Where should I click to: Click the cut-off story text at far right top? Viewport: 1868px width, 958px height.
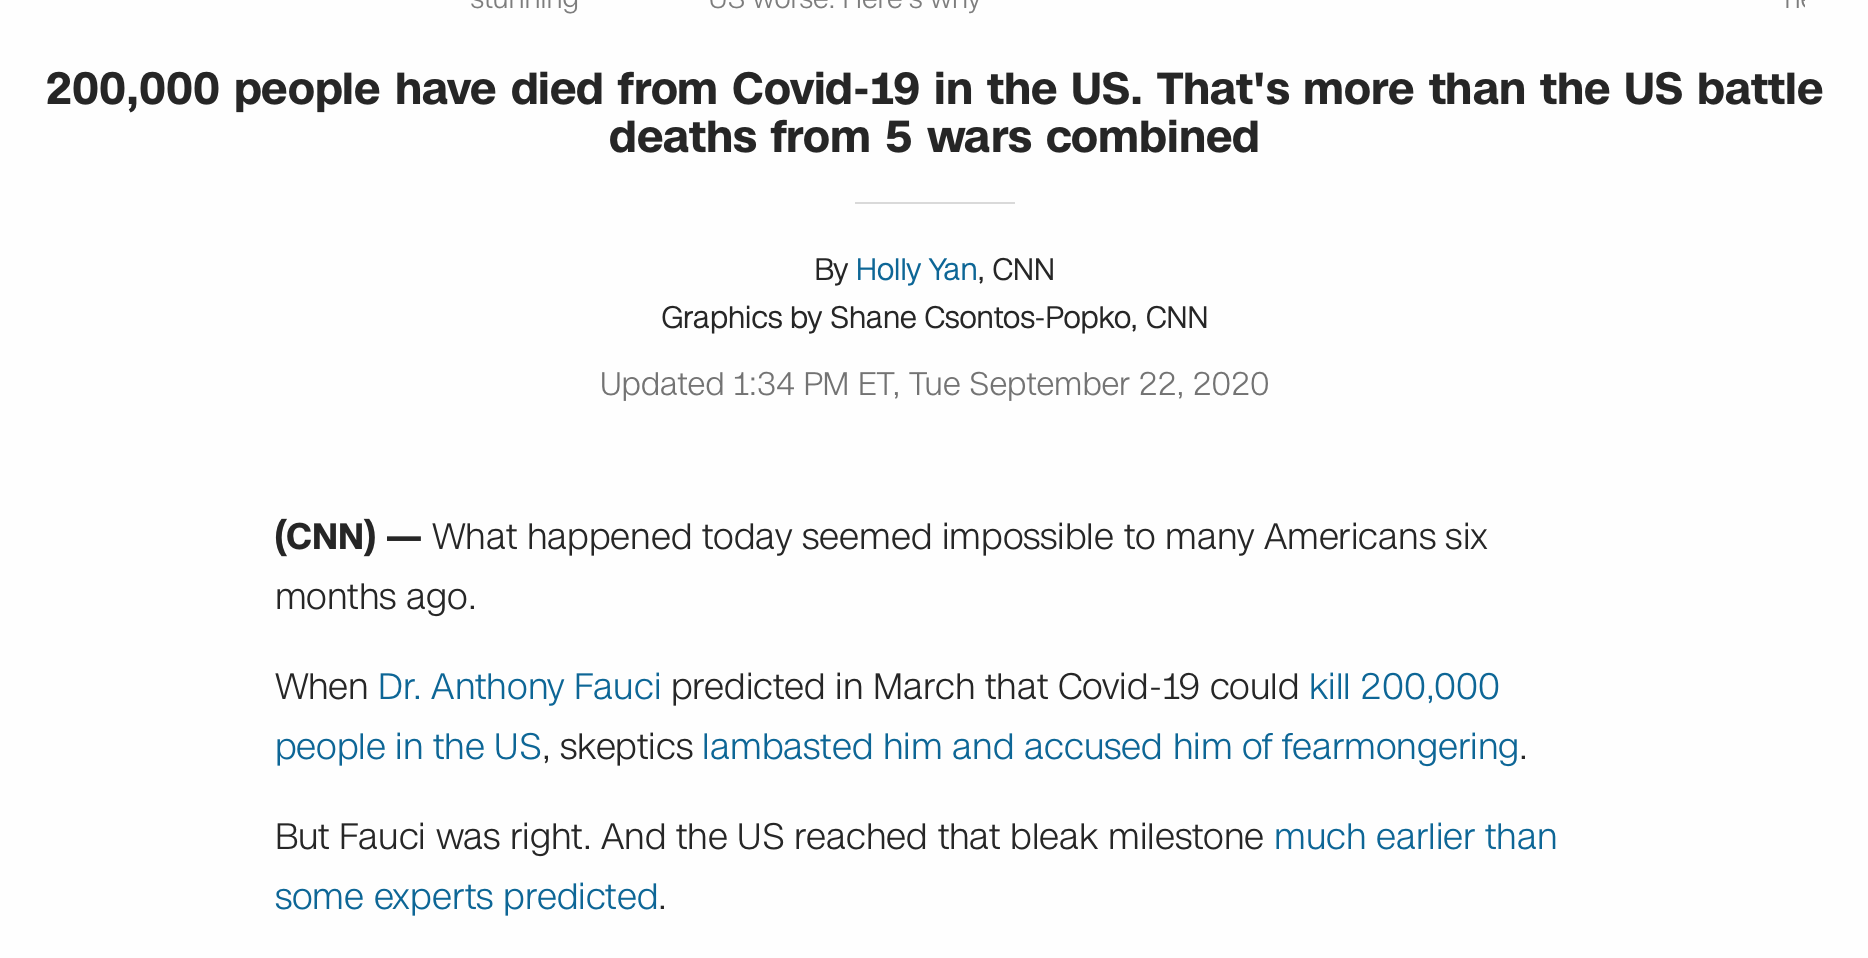[x=1795, y=5]
